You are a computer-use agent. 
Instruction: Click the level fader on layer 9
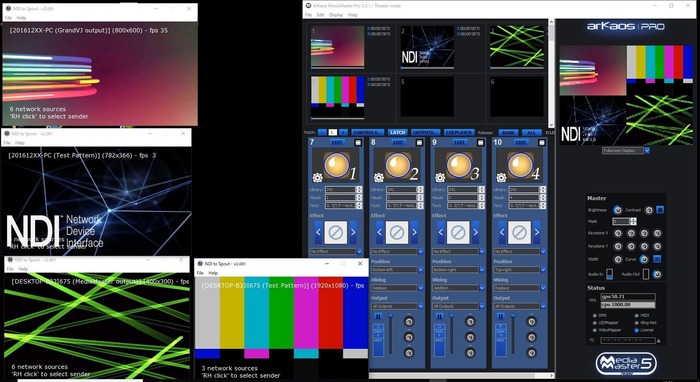[451, 334]
